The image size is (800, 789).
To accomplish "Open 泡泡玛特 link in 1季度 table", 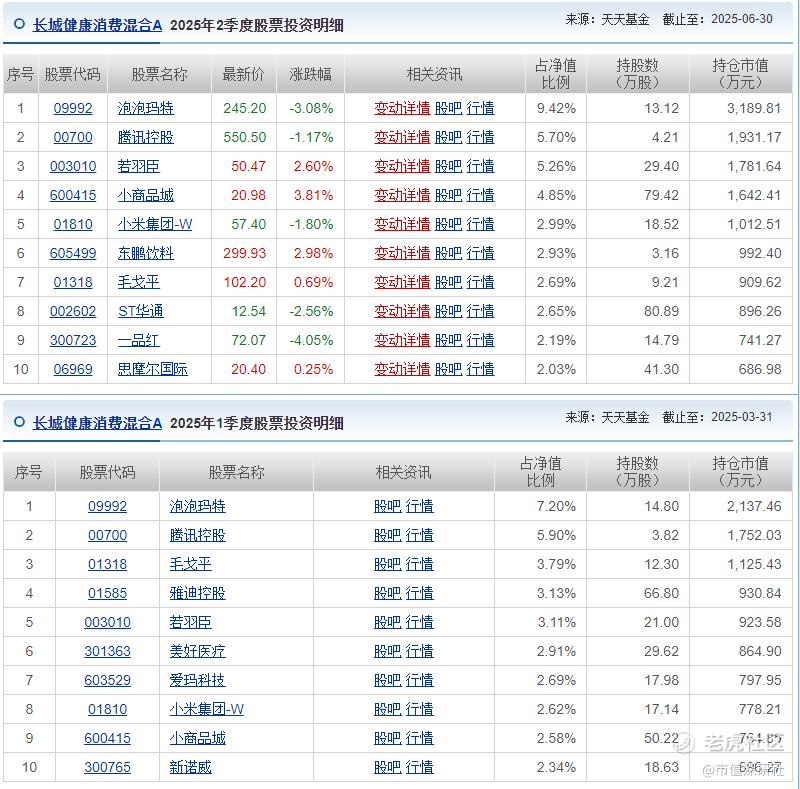I will 197,507.
